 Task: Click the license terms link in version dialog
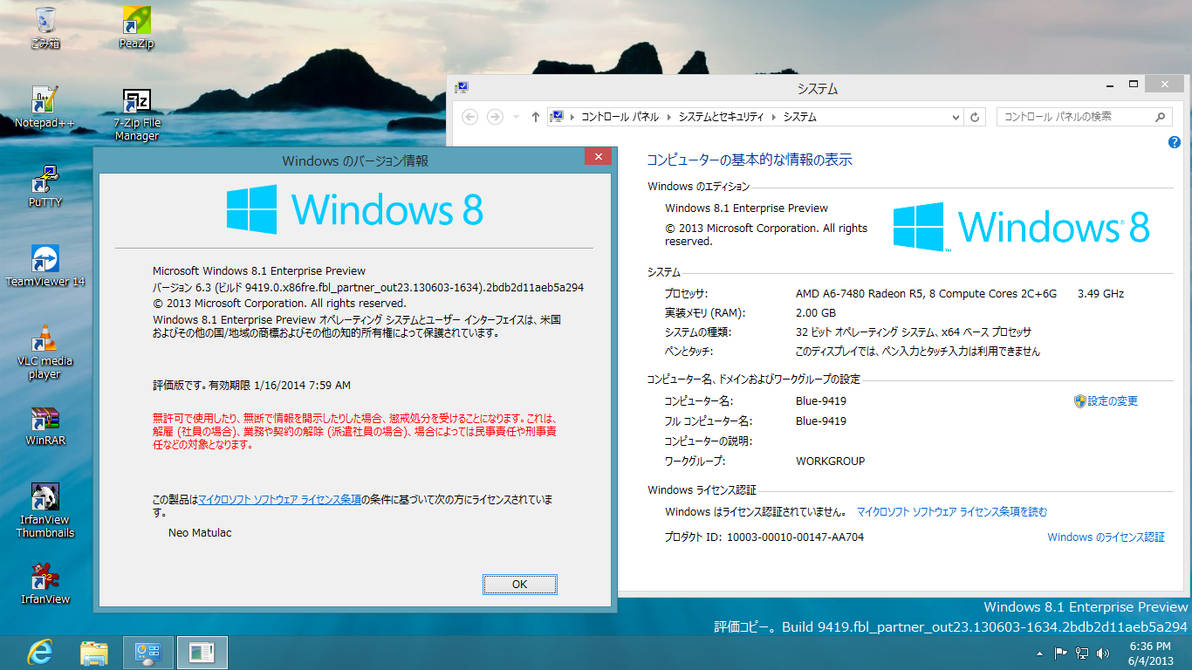pos(279,500)
